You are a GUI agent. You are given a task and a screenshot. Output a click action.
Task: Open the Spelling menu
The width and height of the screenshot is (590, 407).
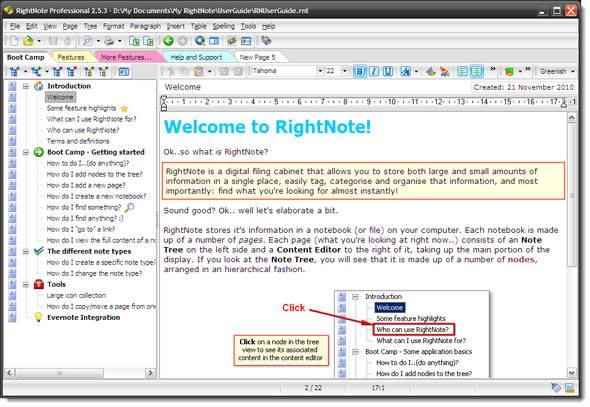(224, 26)
